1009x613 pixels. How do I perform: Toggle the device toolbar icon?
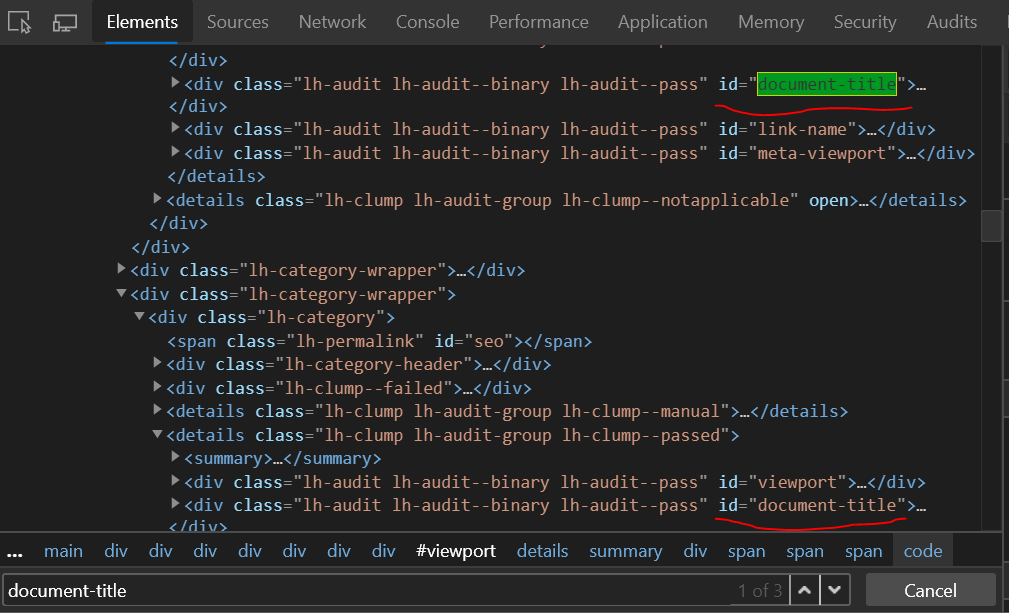click(x=64, y=21)
